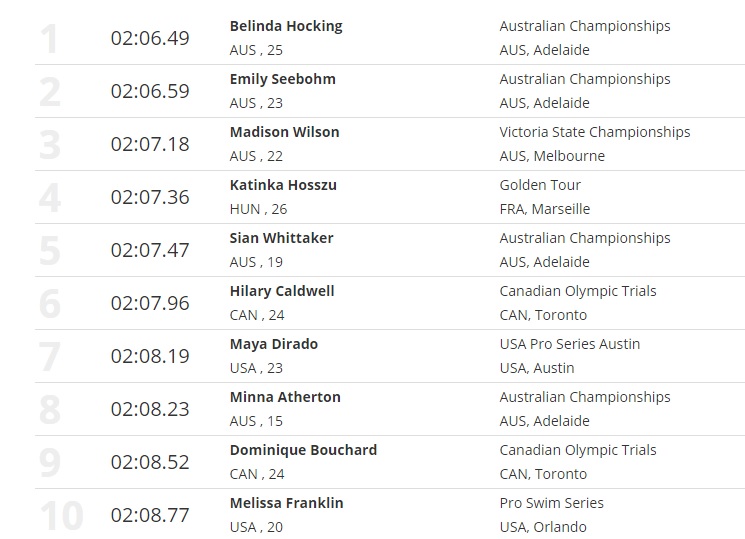
Task: Select Madison Wilson's name
Action: coord(284,132)
